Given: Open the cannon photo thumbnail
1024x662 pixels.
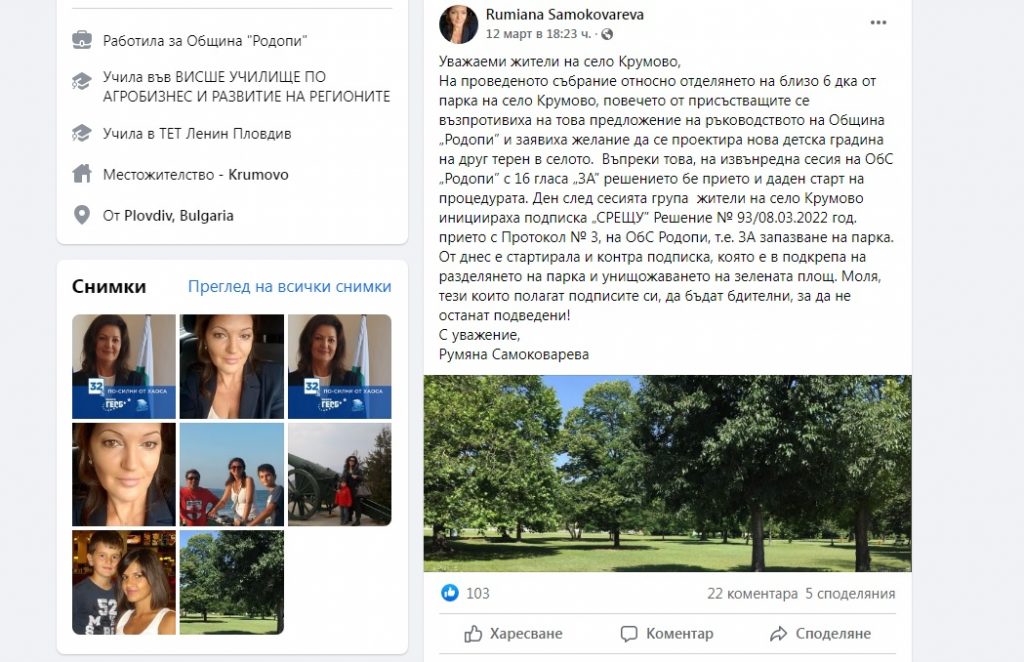Looking at the screenshot, I should point(340,475).
